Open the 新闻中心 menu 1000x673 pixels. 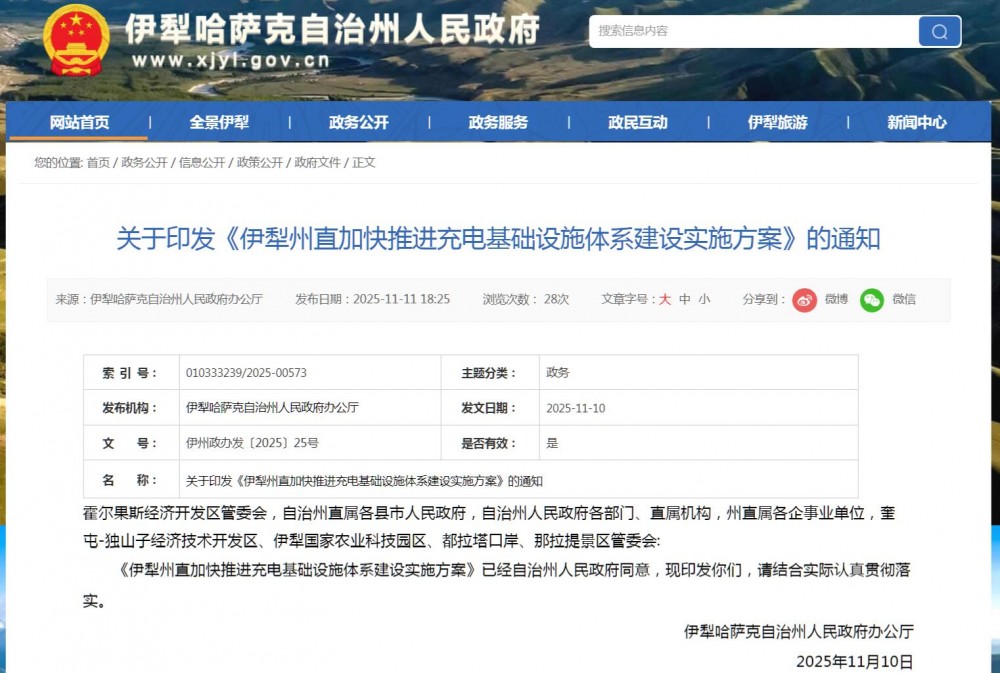(x=916, y=123)
